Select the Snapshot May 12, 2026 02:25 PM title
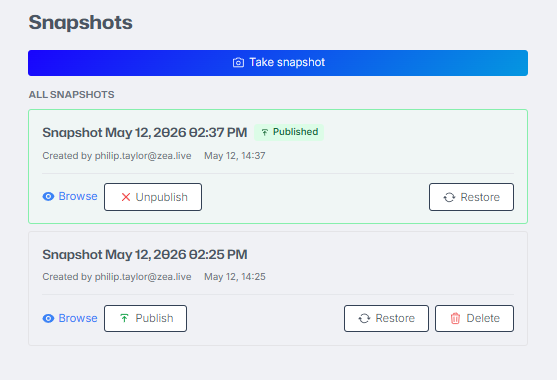This screenshot has height=380, width=557. coord(145,255)
